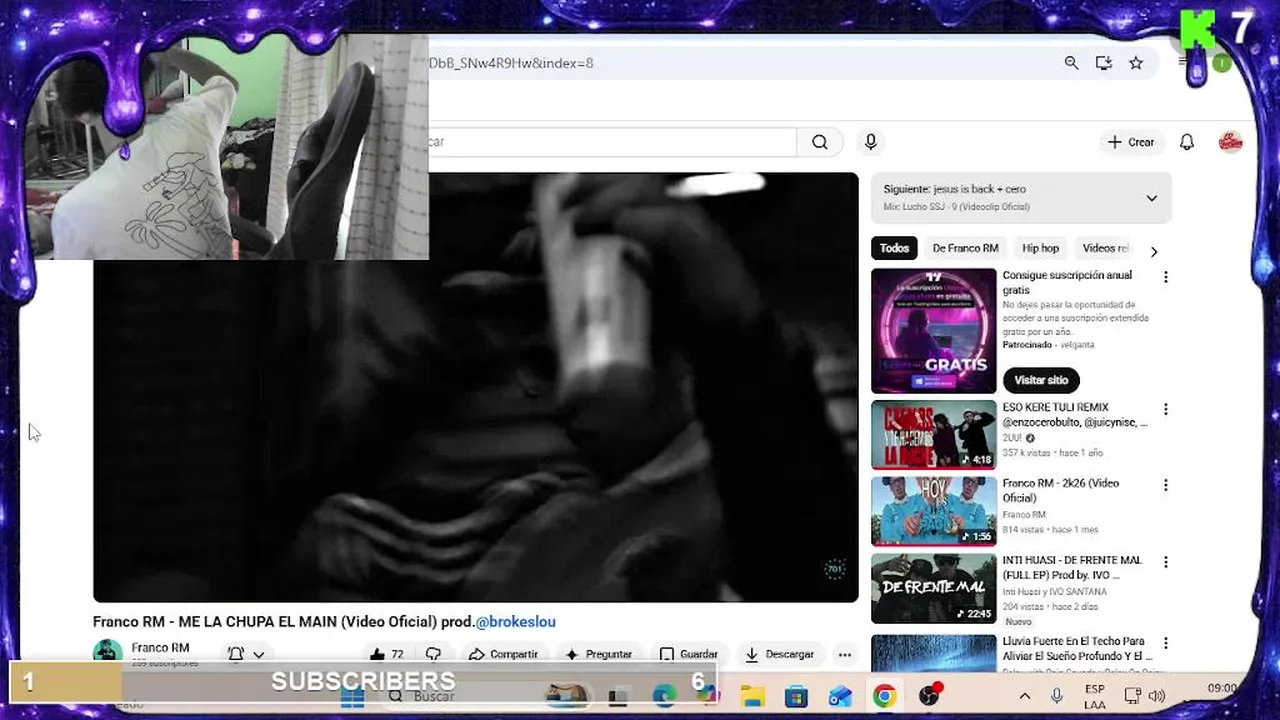Click the @brokeslou link in the title
Screen dimensions: 1280x720
[x=515, y=622]
